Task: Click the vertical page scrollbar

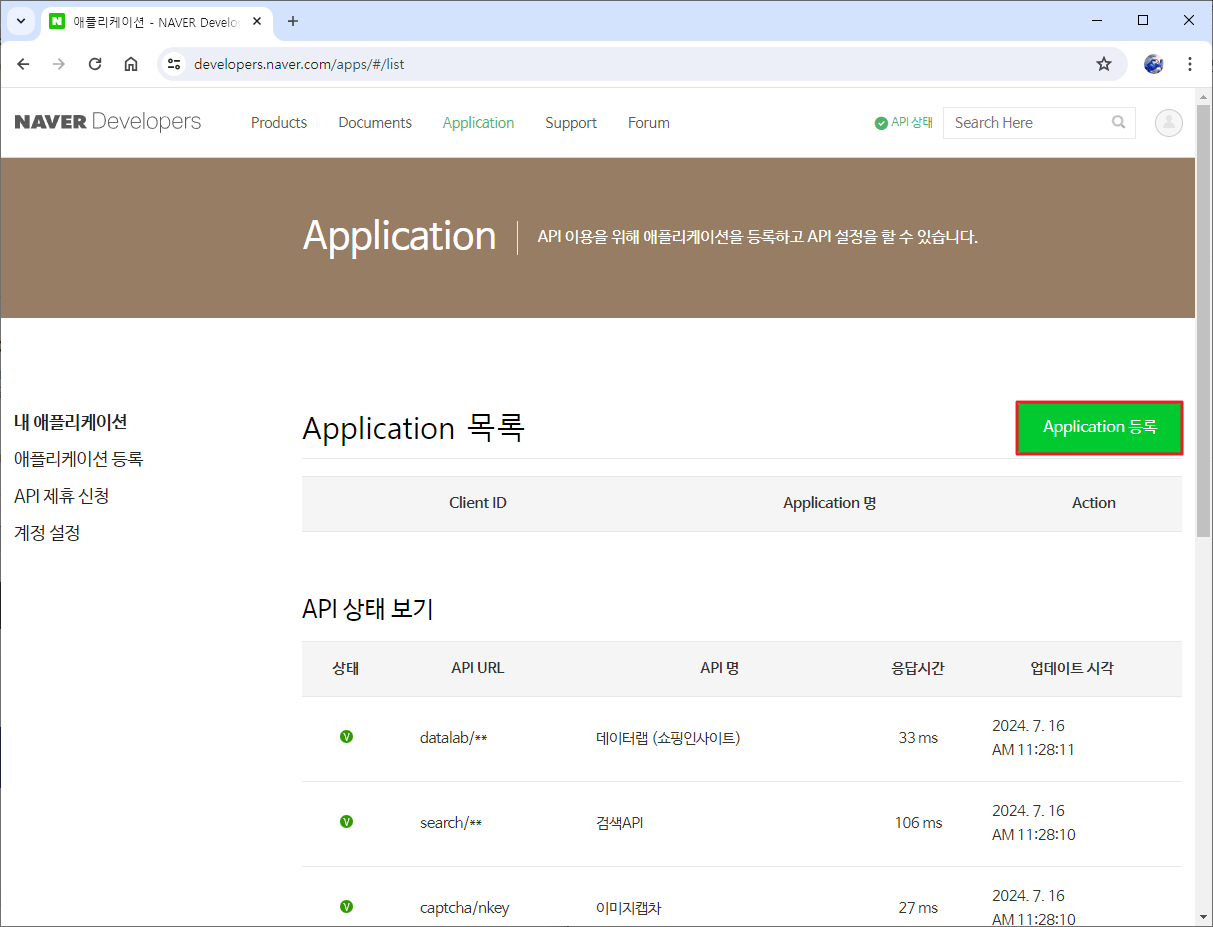Action: [1204, 320]
